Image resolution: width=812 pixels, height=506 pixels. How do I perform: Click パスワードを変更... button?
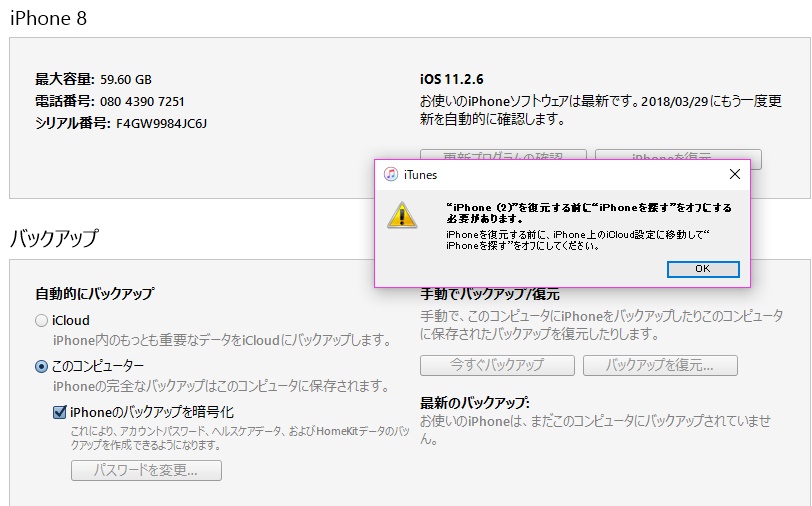pyautogui.click(x=146, y=470)
